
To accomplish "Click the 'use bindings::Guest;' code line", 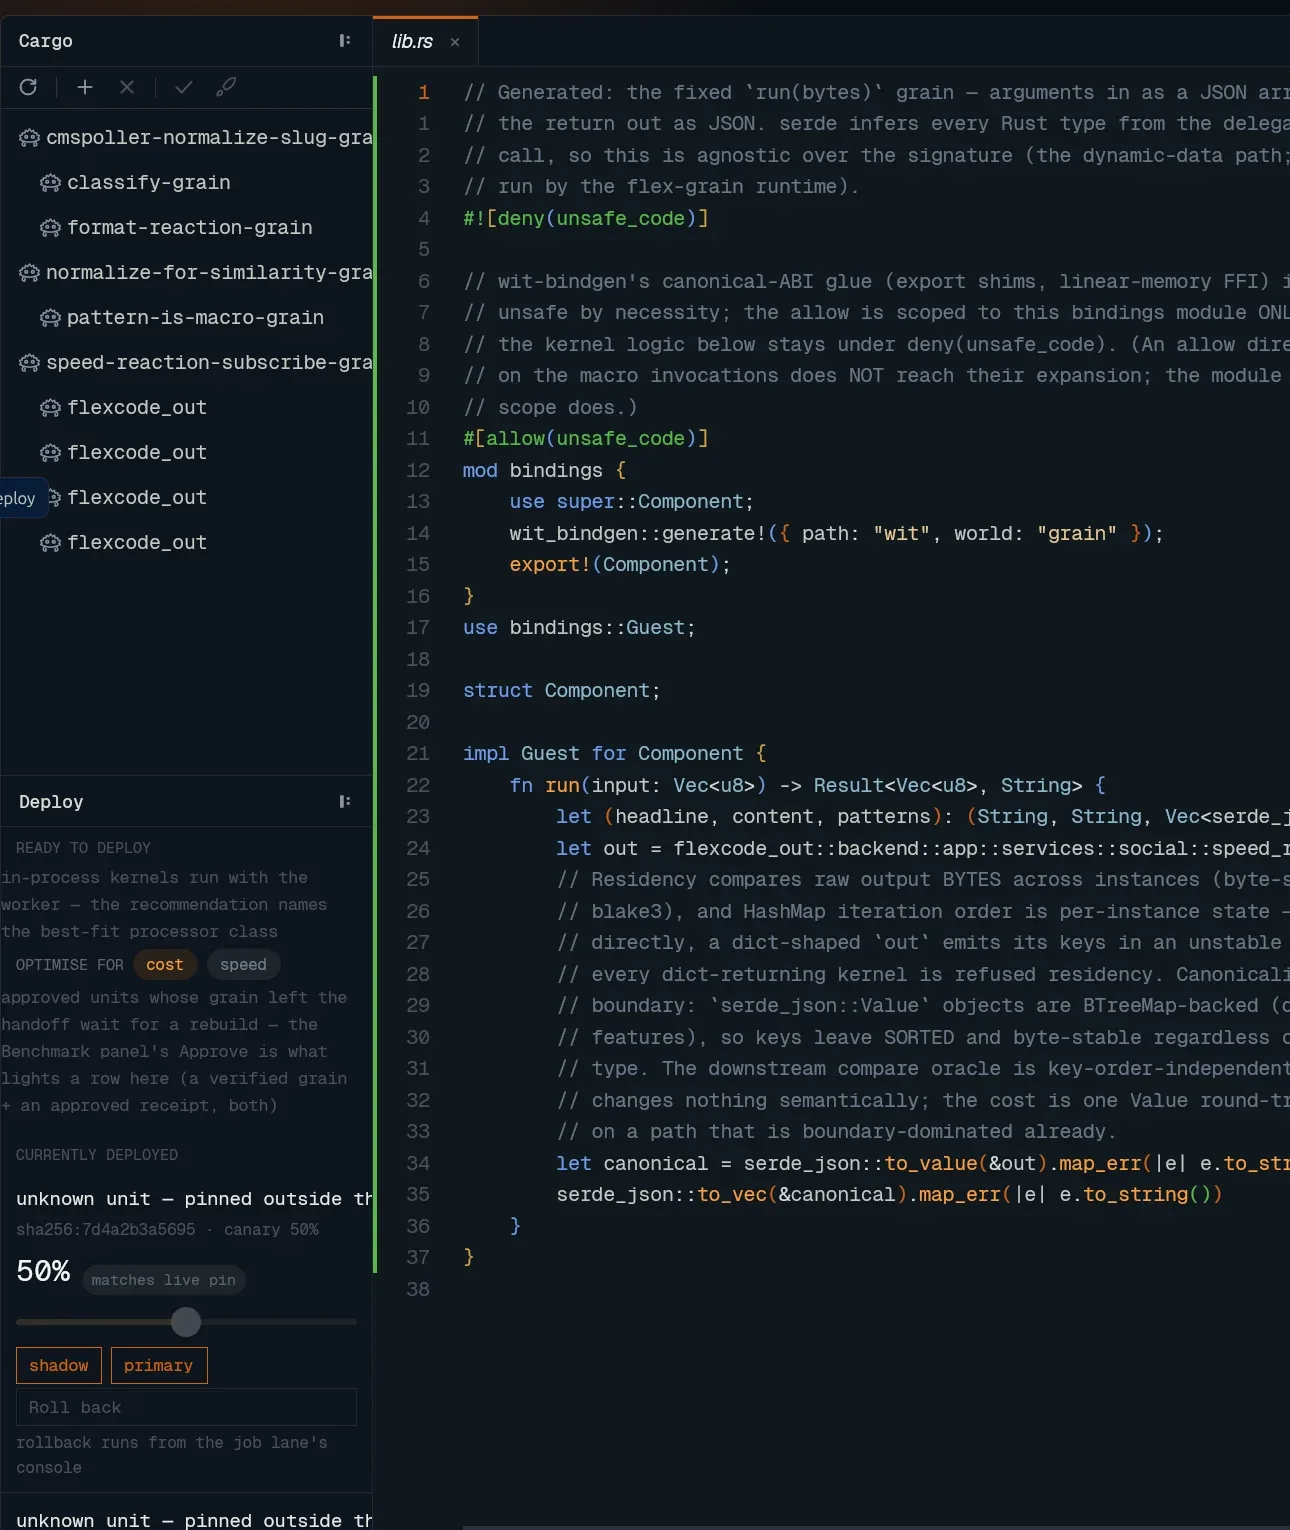I will (x=579, y=628).
